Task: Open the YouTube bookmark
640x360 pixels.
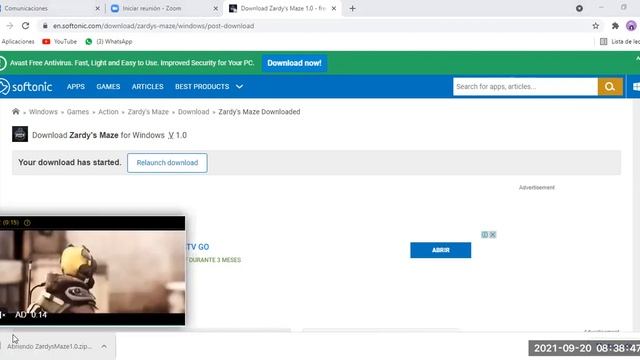Action: pos(60,42)
